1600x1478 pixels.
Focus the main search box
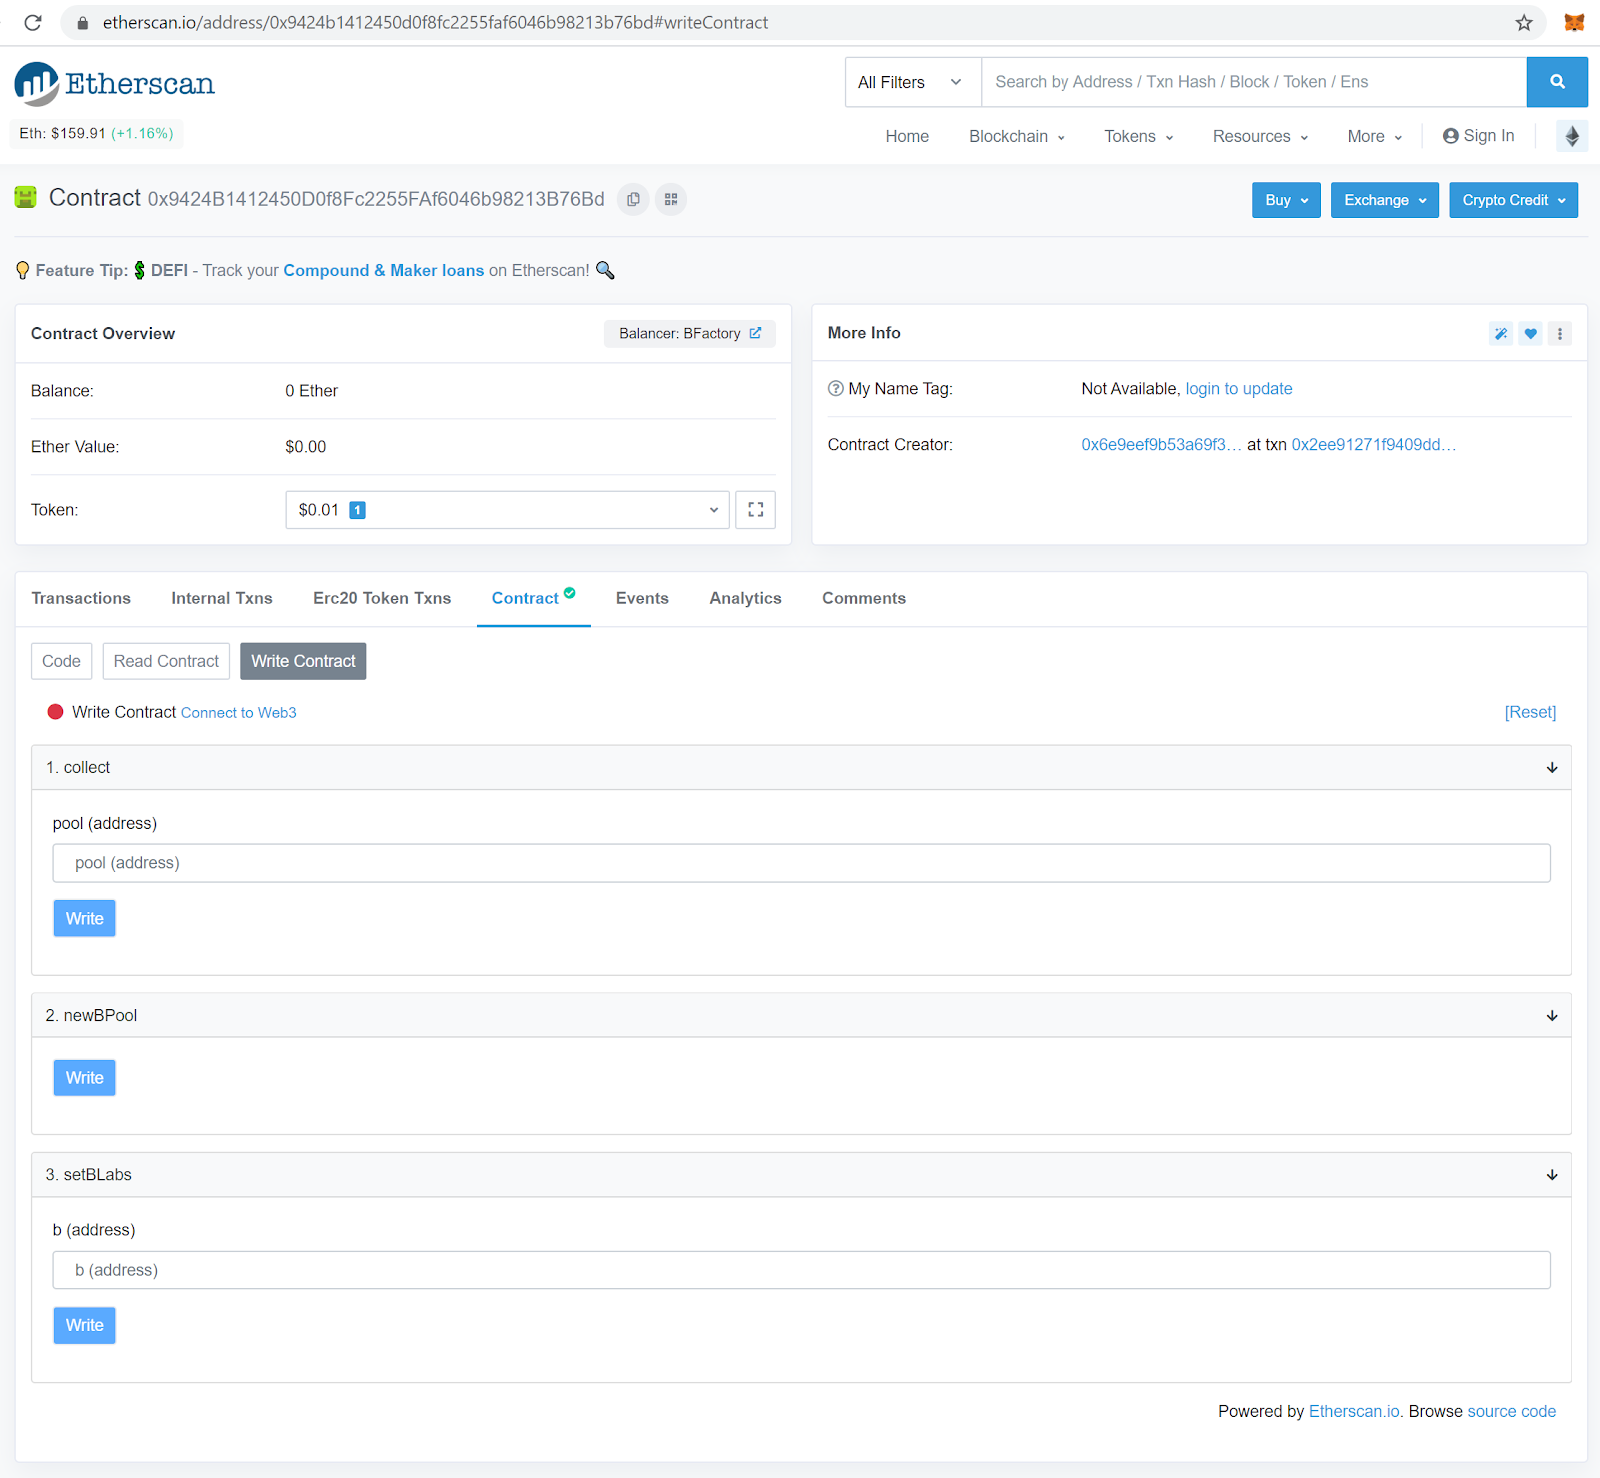(1254, 82)
